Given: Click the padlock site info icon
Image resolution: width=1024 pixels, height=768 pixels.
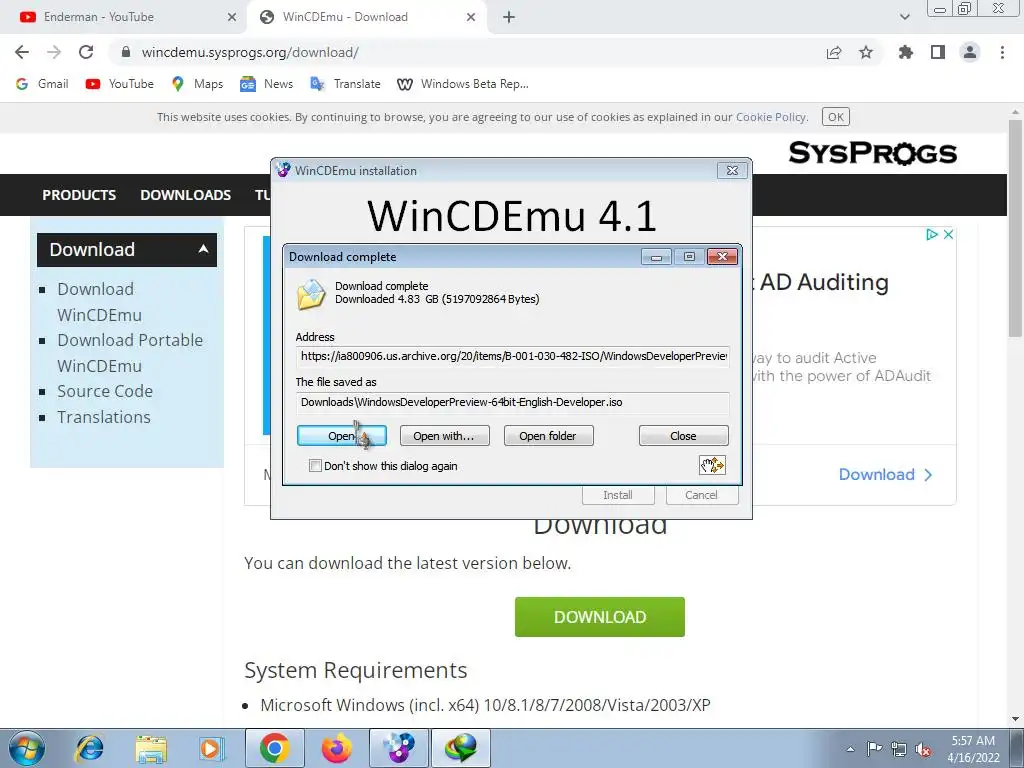Looking at the screenshot, I should [x=126, y=52].
